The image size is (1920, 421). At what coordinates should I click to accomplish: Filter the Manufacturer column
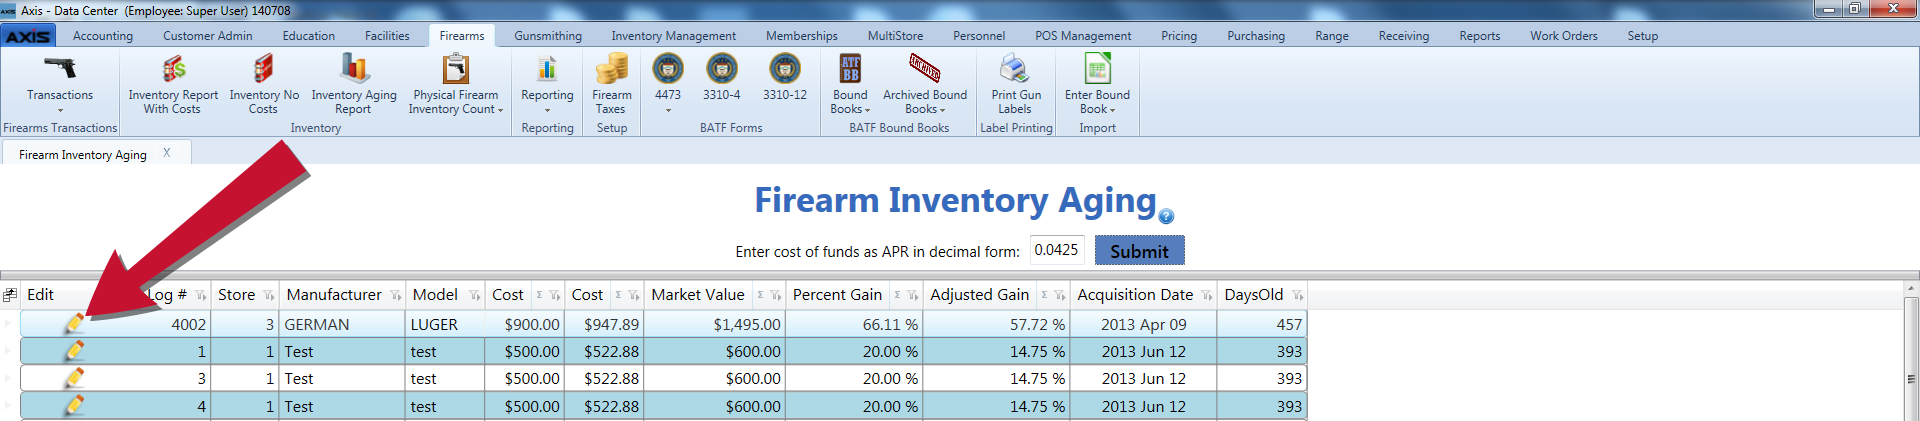click(x=396, y=295)
